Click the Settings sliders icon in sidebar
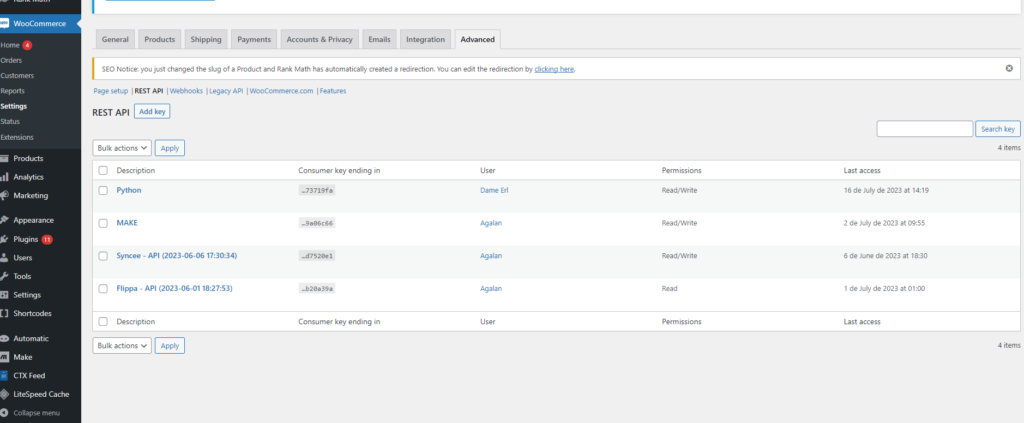 4,295
